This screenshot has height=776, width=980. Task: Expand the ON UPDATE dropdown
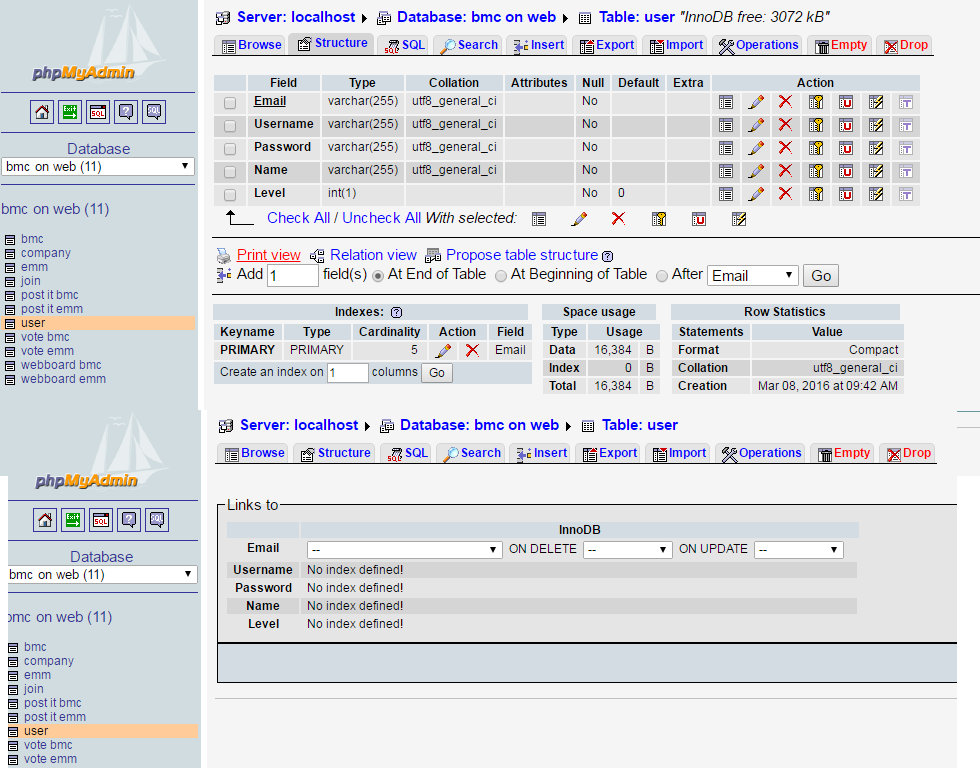[799, 550]
